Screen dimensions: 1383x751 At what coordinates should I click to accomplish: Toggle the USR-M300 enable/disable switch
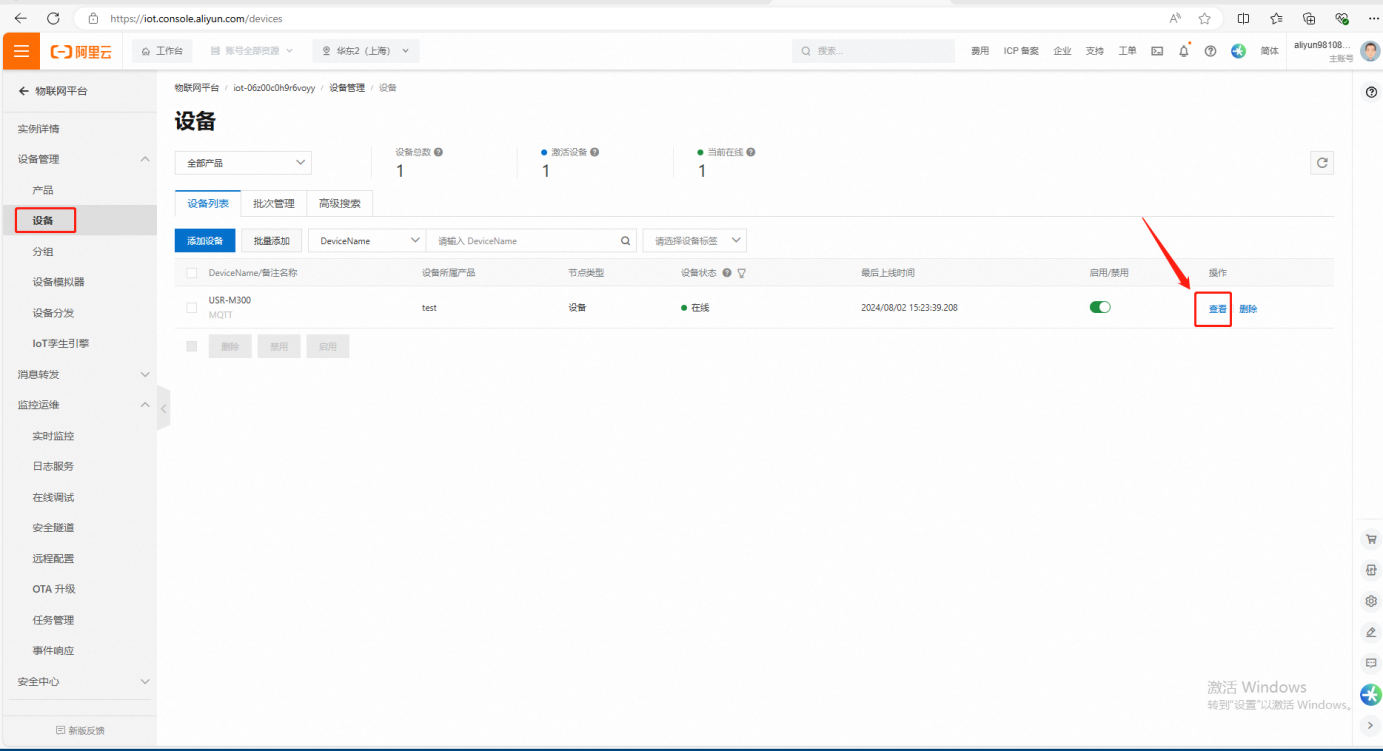(1100, 307)
